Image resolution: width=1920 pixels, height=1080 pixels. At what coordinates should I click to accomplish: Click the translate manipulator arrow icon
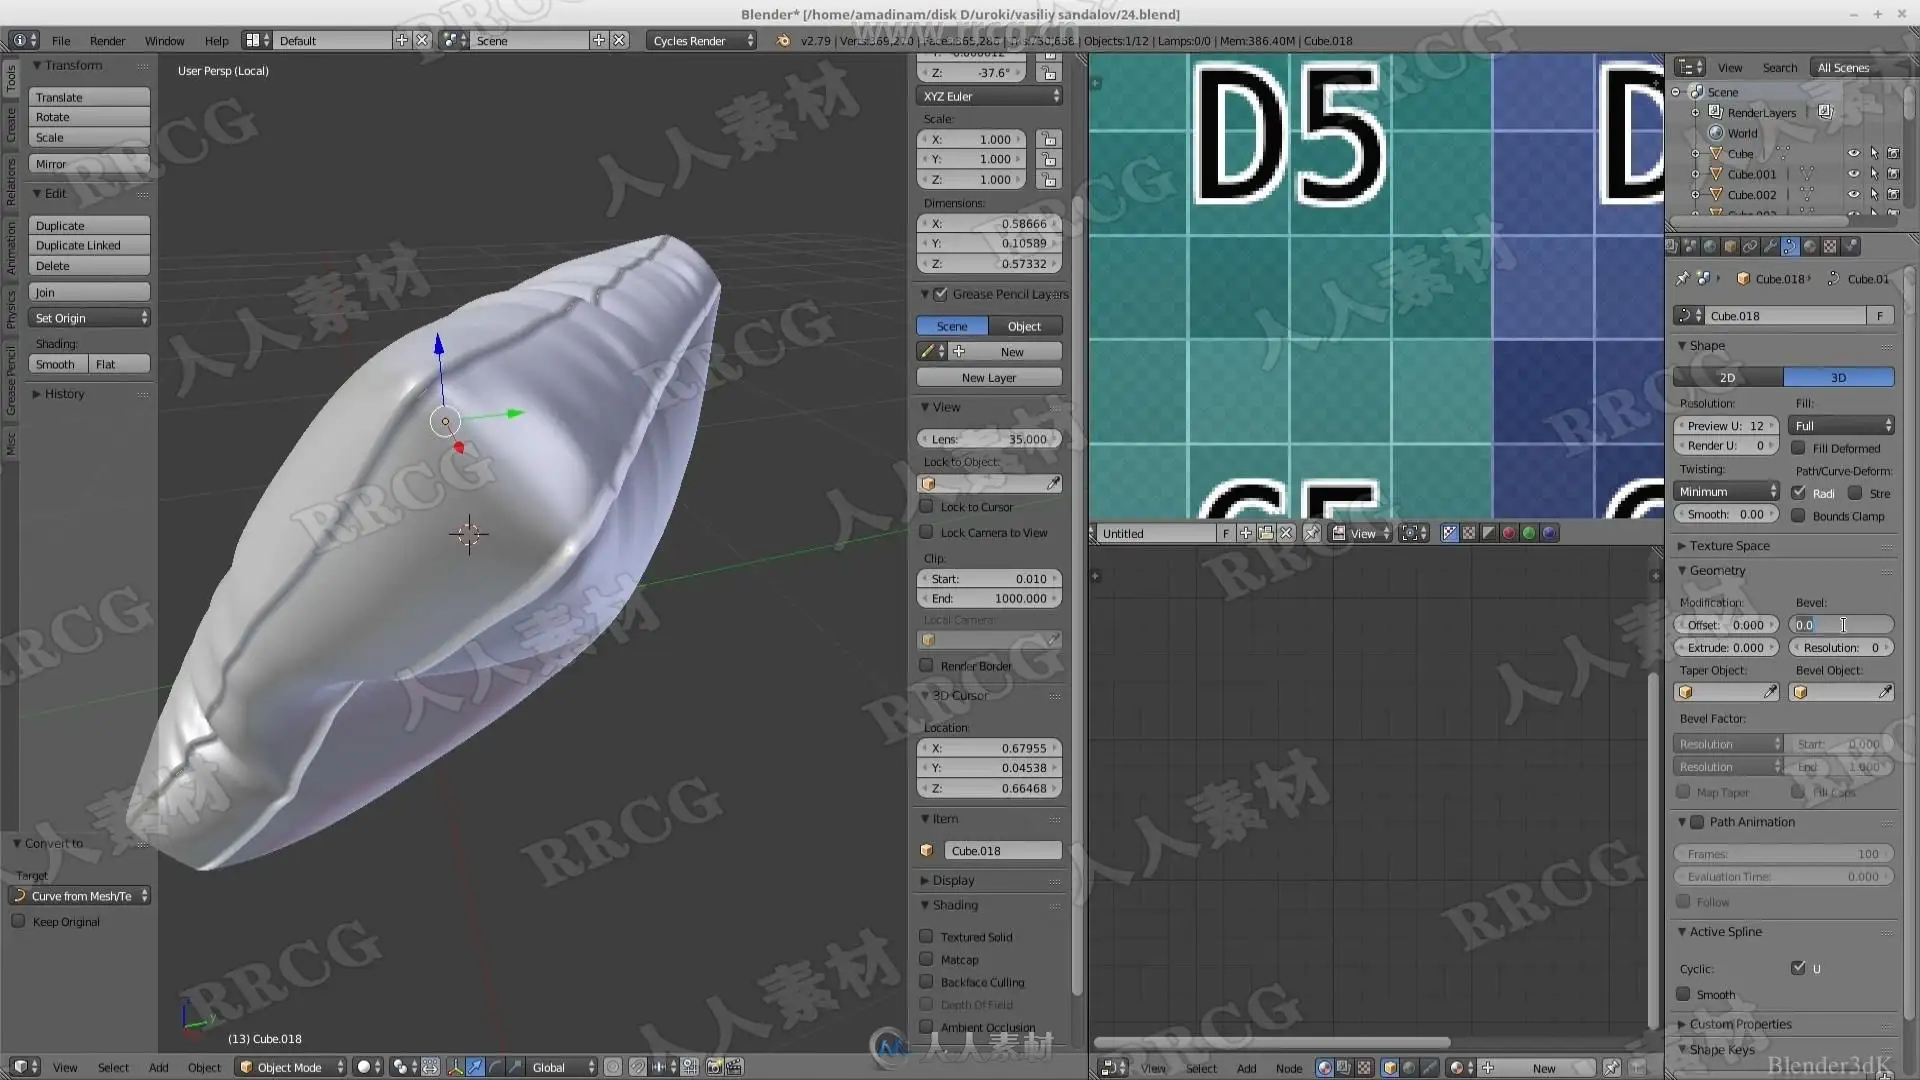coord(475,1067)
